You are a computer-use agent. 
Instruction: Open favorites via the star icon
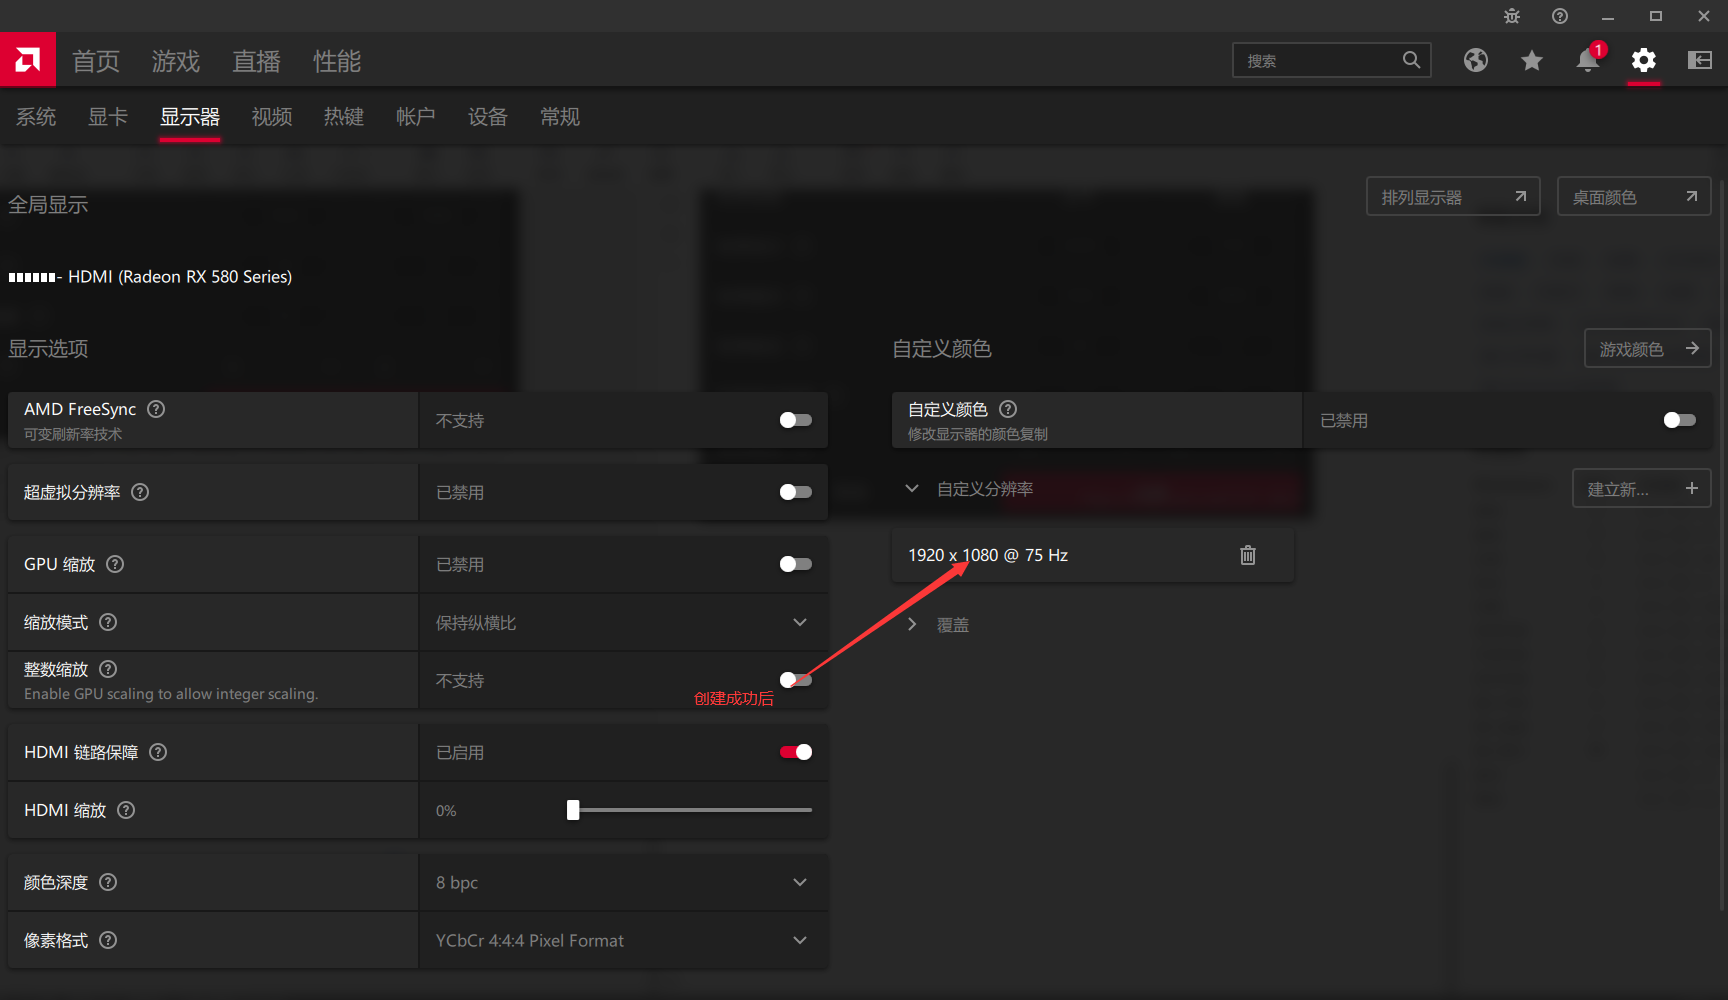(1532, 61)
